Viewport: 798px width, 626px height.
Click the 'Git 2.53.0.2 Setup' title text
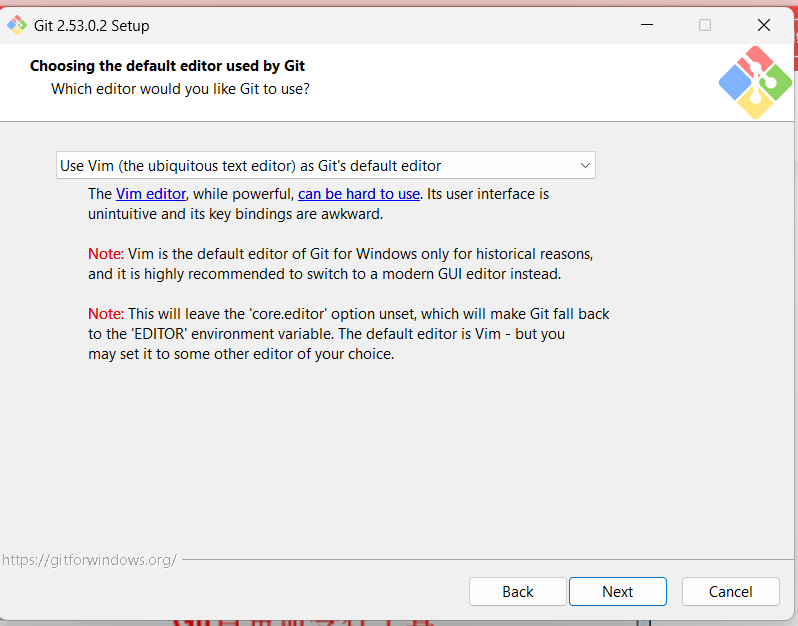pos(92,25)
